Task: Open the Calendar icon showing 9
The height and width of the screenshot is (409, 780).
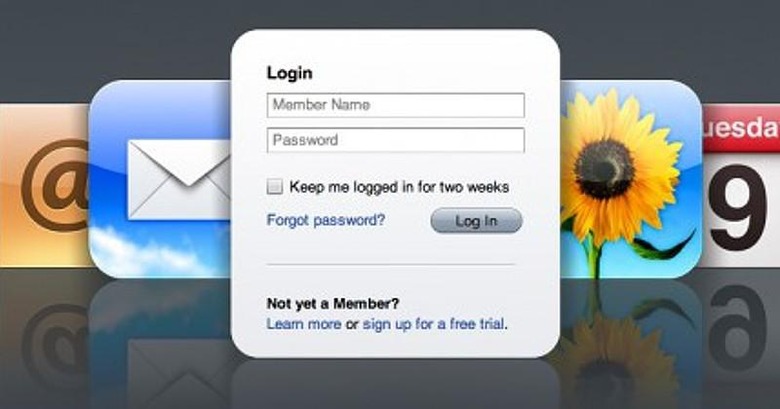Action: click(x=741, y=185)
